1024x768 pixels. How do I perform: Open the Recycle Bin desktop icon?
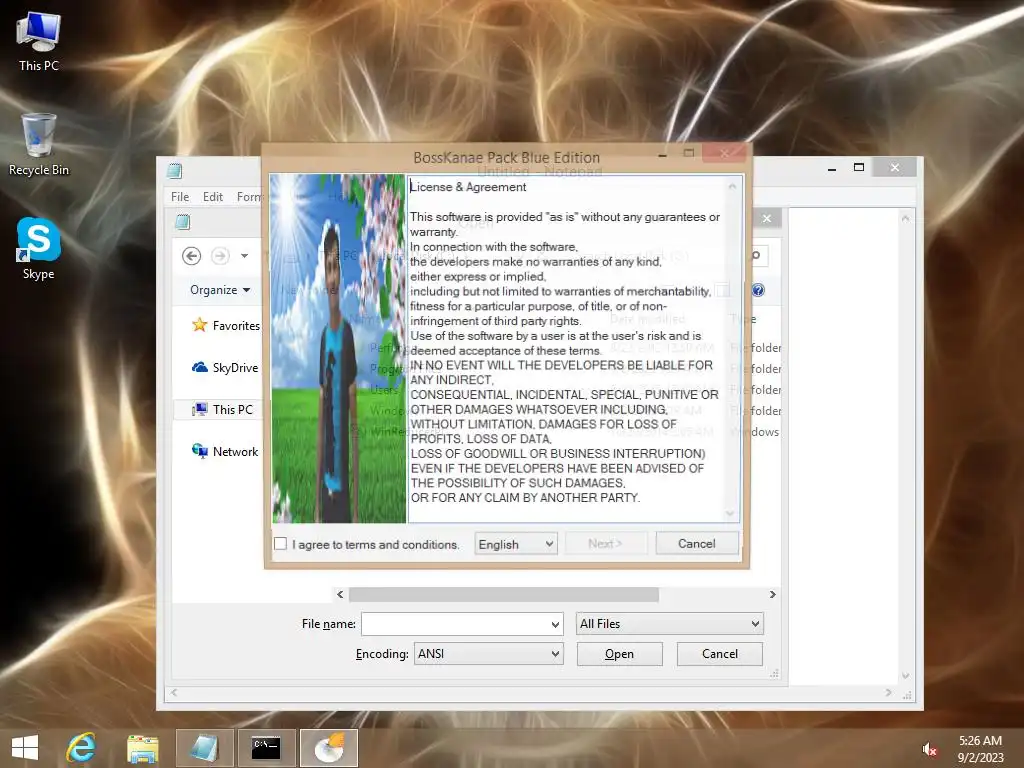(x=39, y=145)
